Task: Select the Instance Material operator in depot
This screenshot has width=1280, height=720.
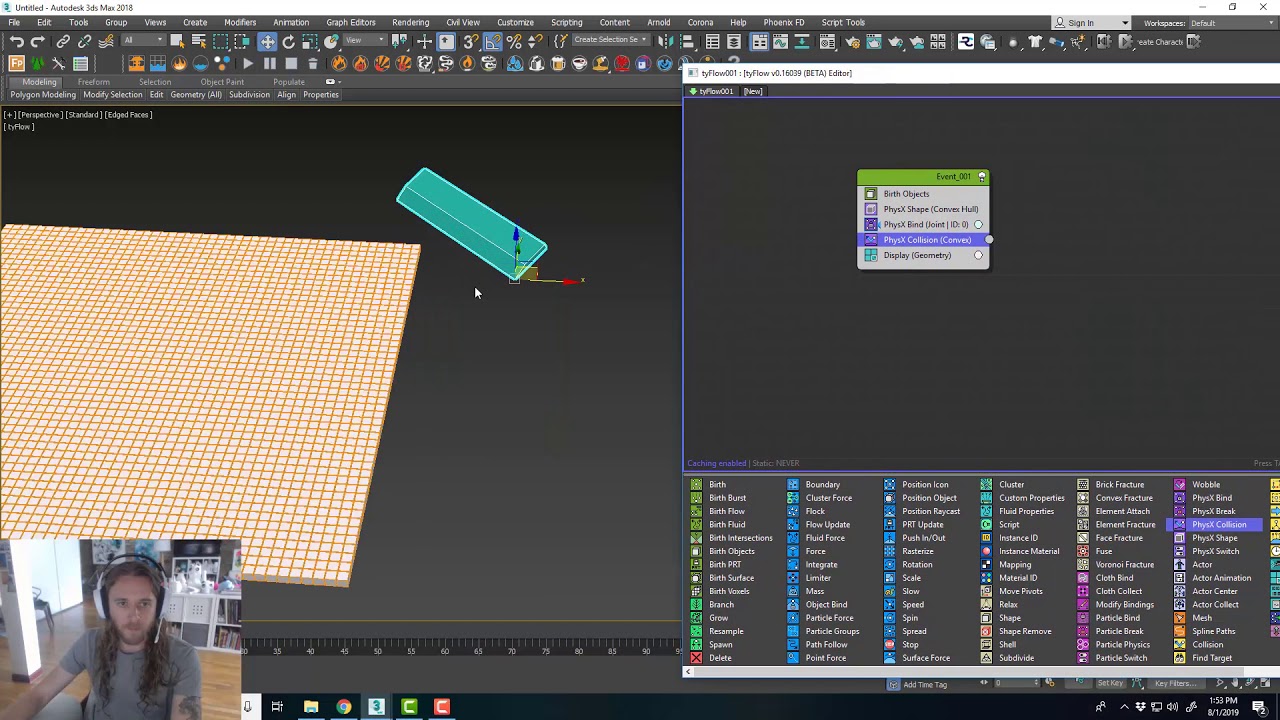Action: 1021,551
